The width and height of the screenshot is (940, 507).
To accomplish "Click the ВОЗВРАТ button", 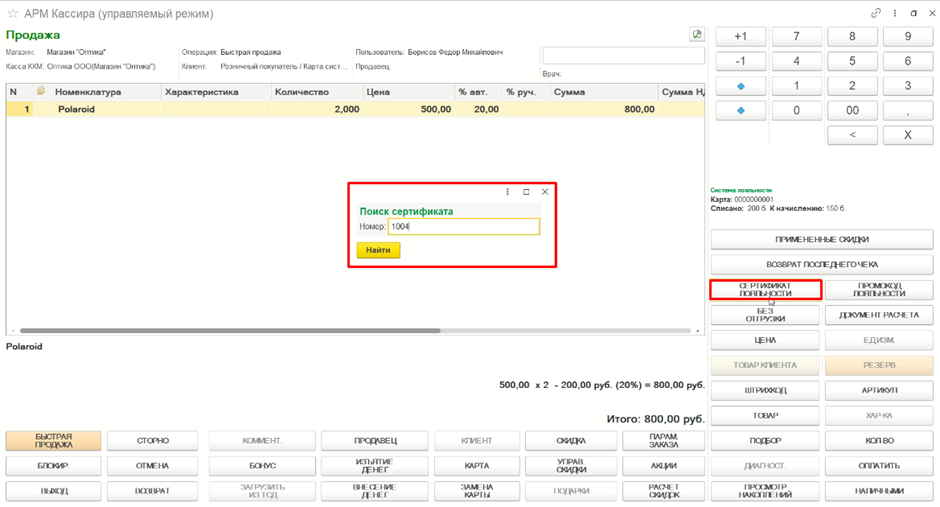I will pos(153,491).
